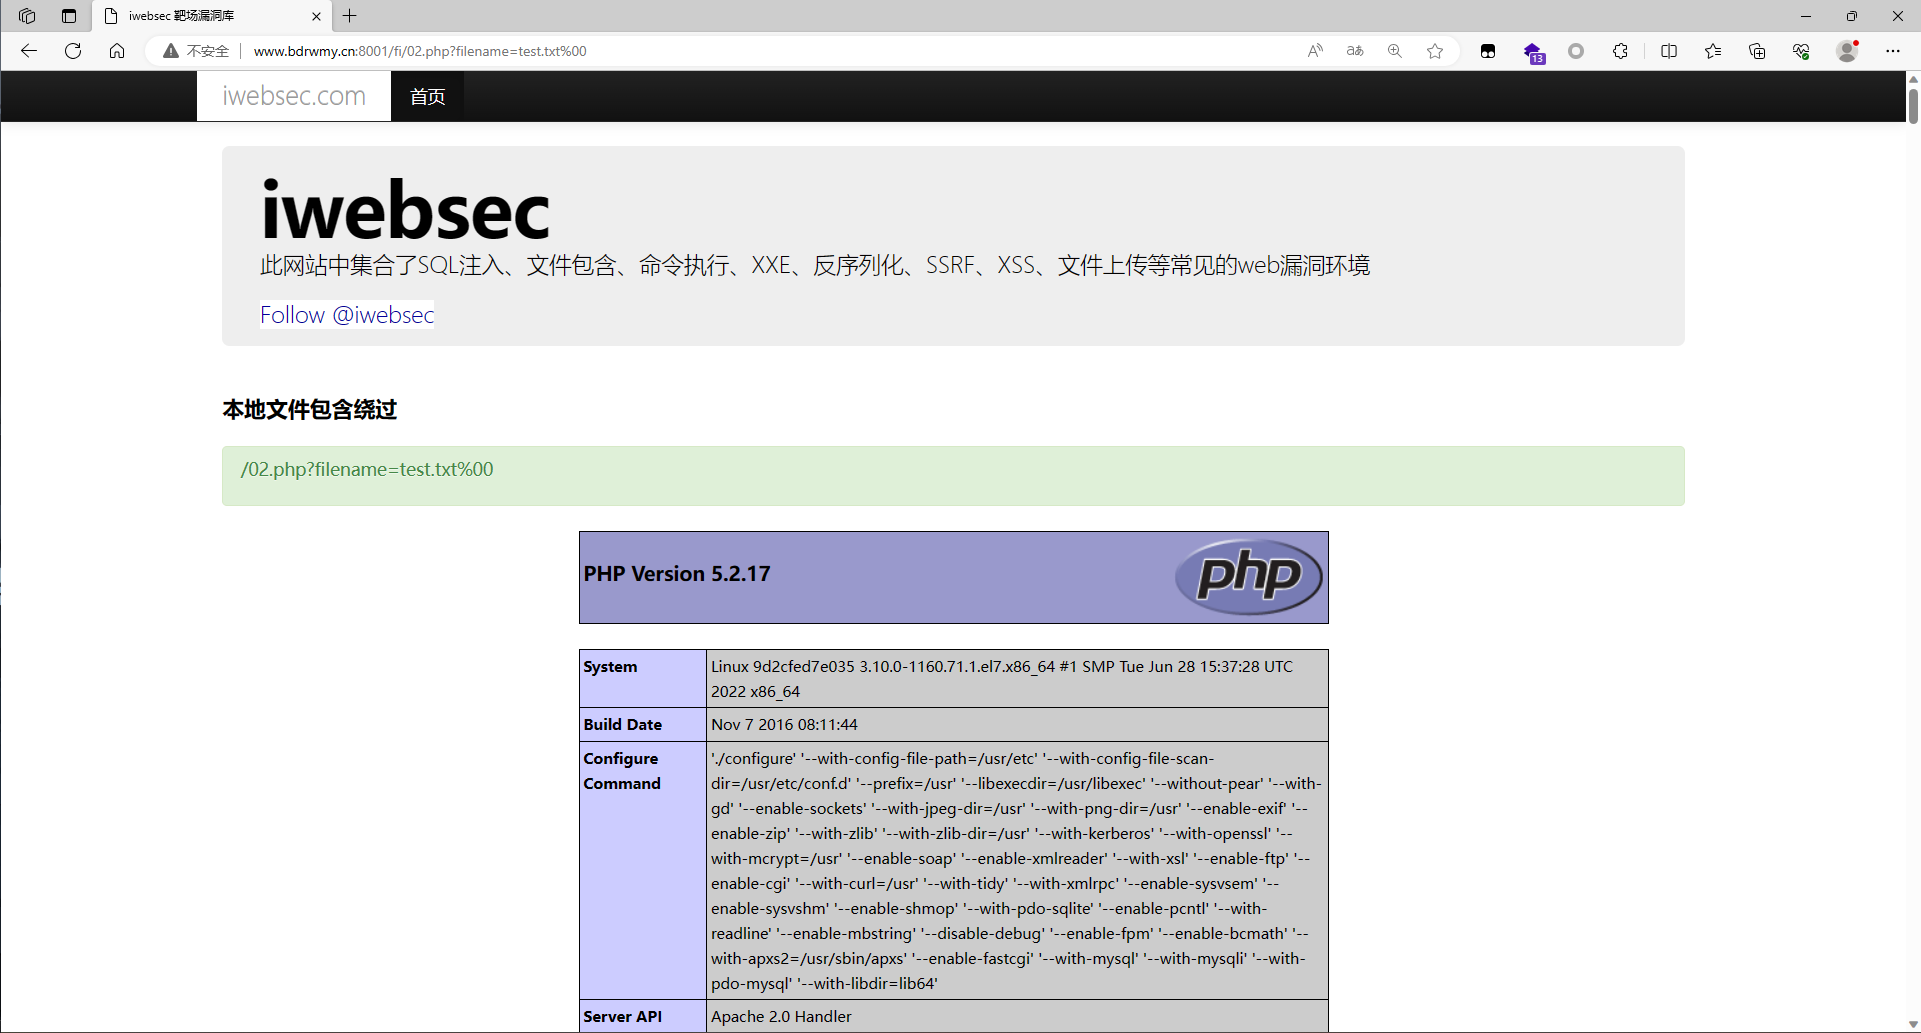Image resolution: width=1921 pixels, height=1033 pixels.
Task: Close the iwebsec 靶场漏洞库 tab
Action: tap(316, 16)
